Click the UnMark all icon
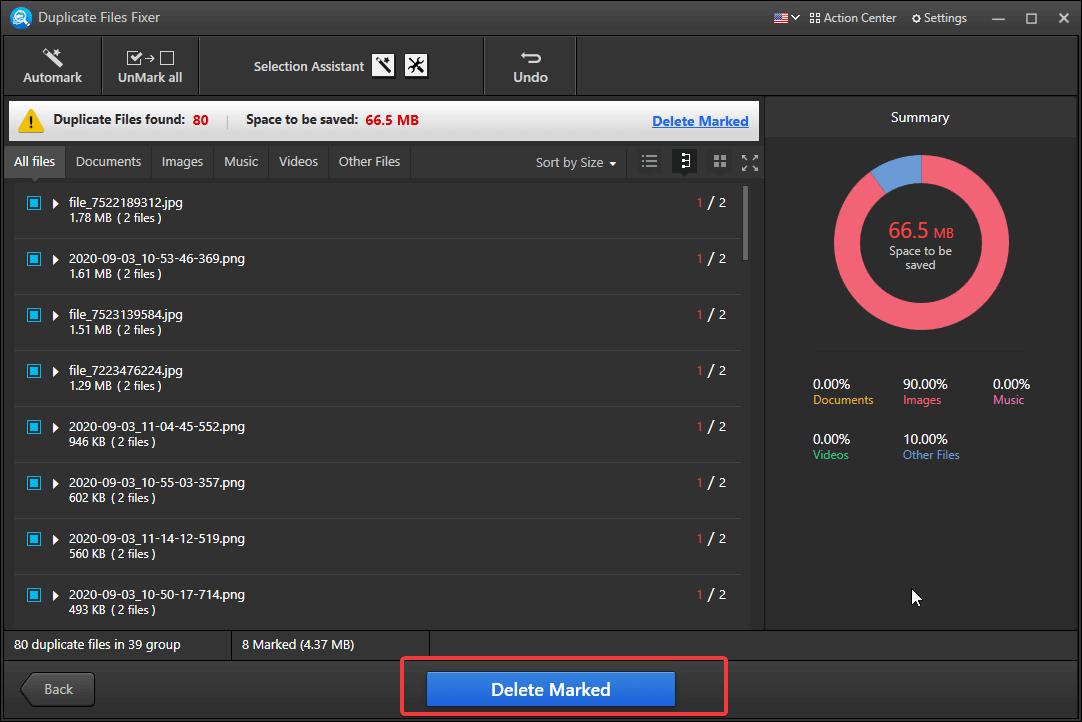 (x=150, y=58)
